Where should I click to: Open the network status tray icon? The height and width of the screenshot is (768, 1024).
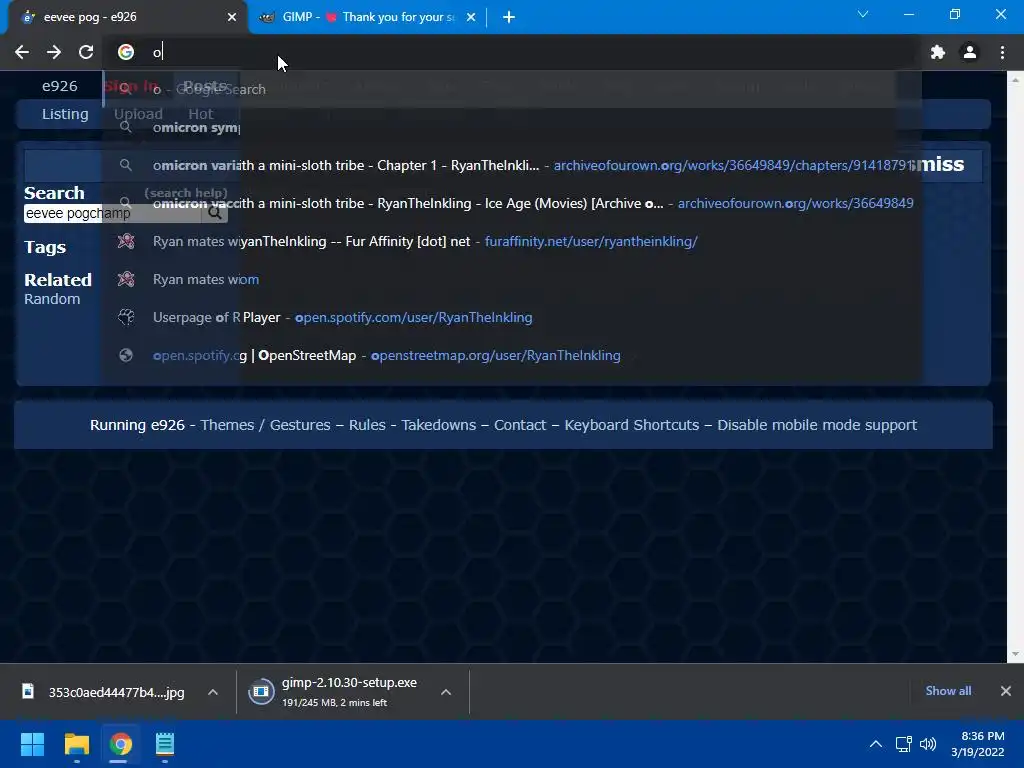click(904, 744)
